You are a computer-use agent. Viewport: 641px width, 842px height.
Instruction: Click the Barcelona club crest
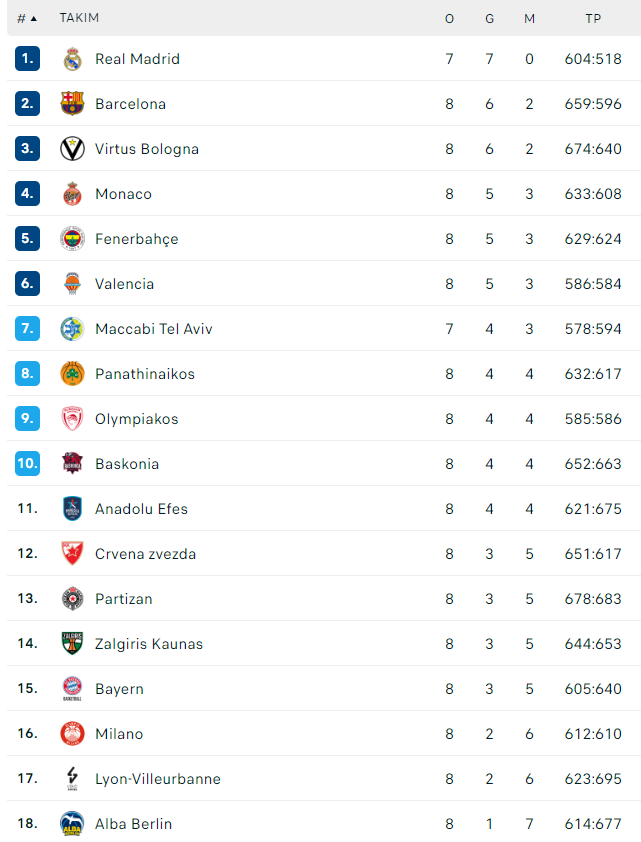coord(72,104)
